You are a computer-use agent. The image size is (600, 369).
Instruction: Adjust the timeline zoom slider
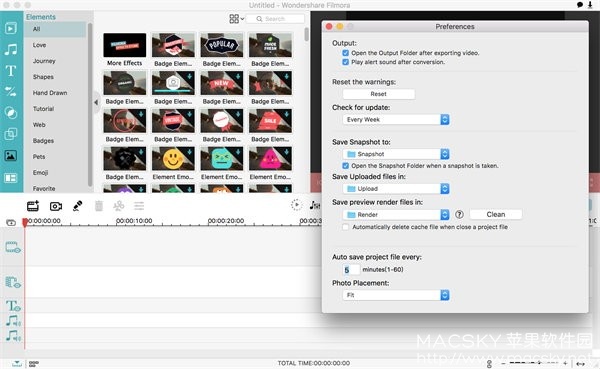(x=534, y=363)
